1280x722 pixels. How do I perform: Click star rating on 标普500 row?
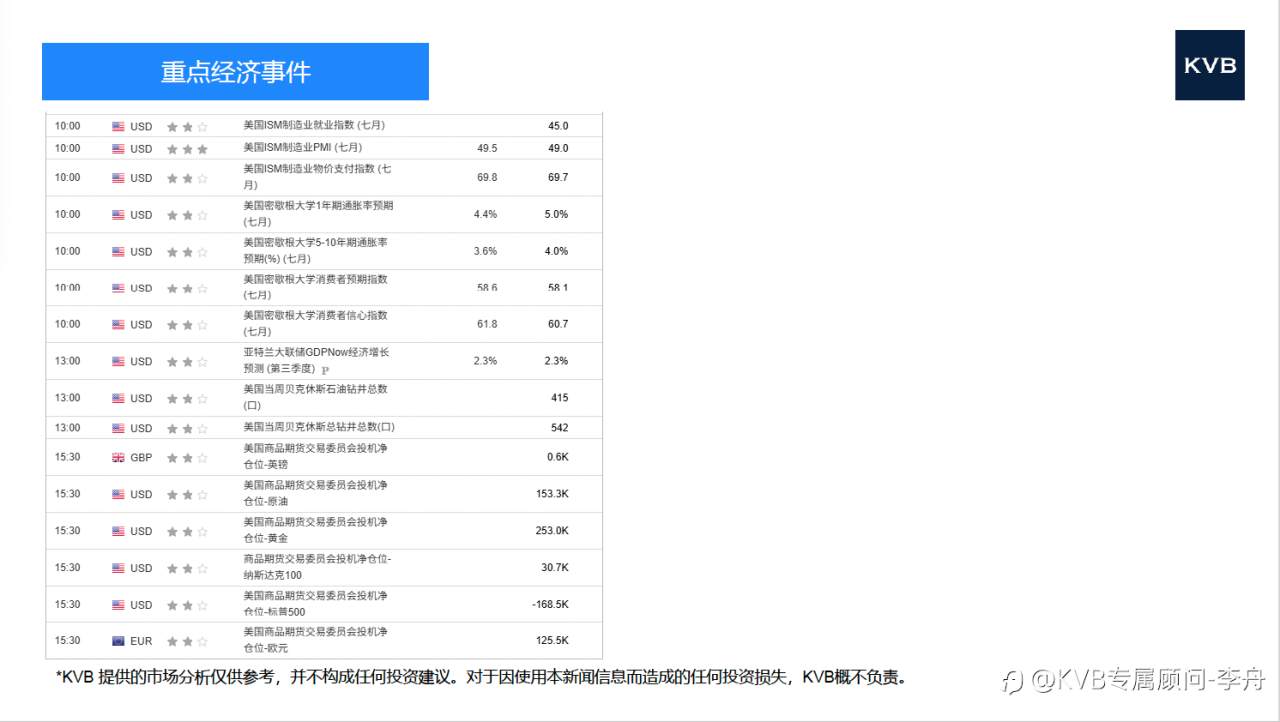click(187, 605)
